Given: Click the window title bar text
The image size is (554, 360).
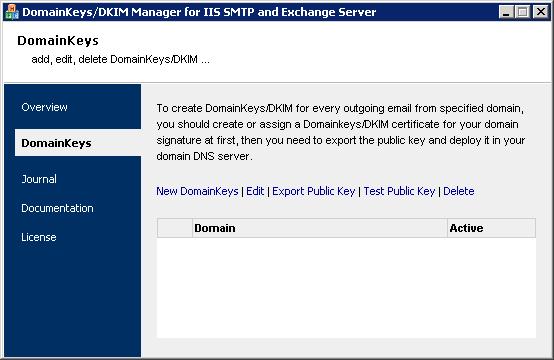Looking at the screenshot, I should point(199,12).
